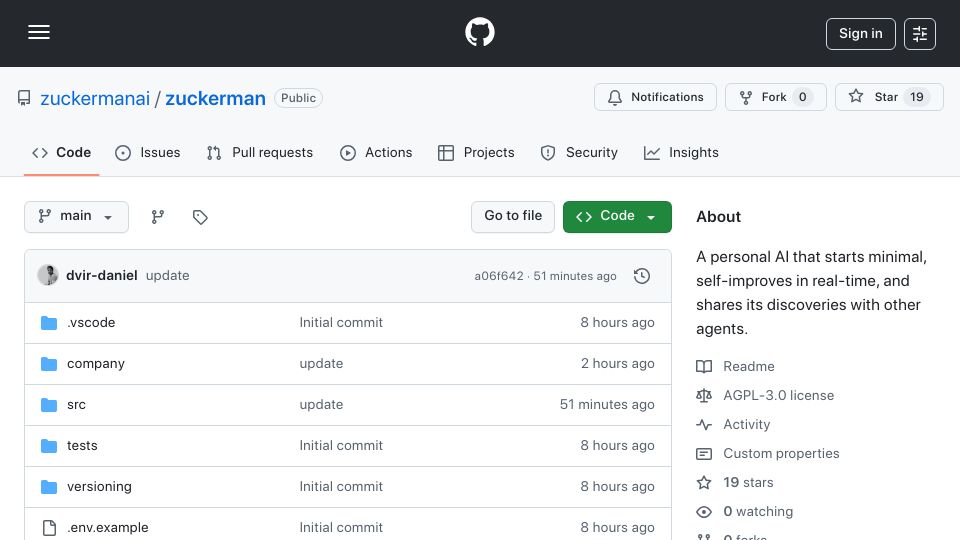
Task: Open the .env.example file
Action: pyautogui.click(x=108, y=528)
